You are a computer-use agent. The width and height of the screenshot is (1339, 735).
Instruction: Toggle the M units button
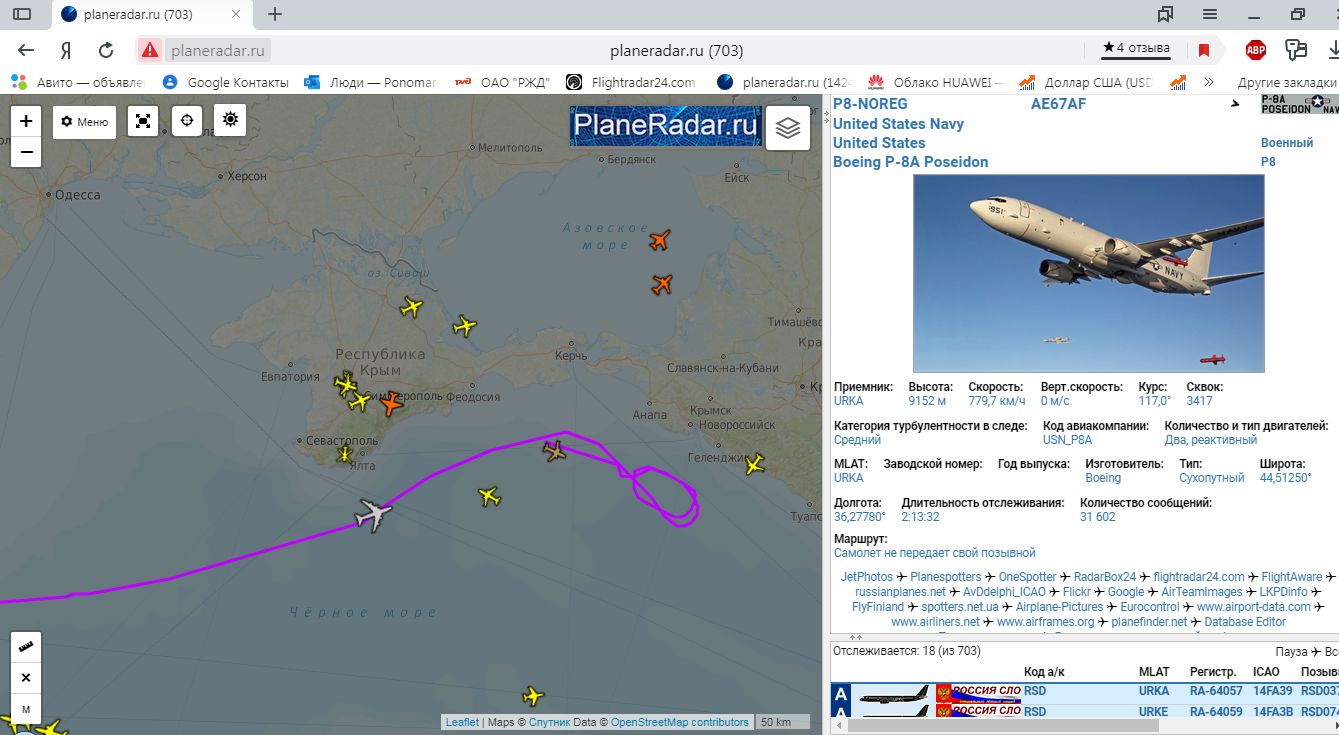click(x=26, y=709)
